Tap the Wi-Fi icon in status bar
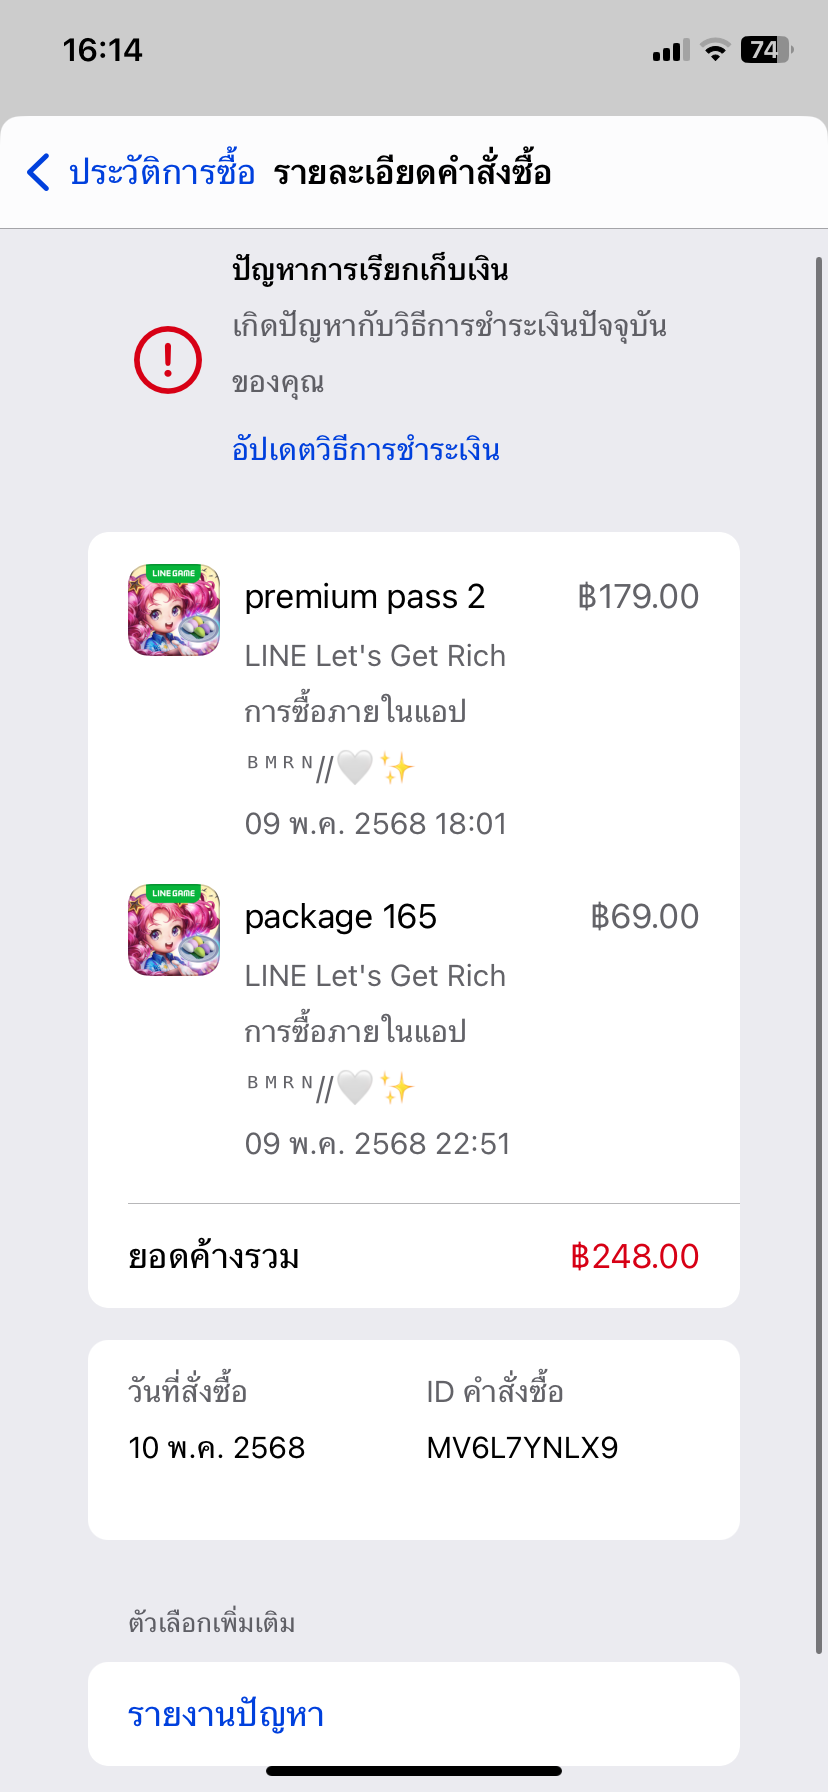 [x=715, y=50]
